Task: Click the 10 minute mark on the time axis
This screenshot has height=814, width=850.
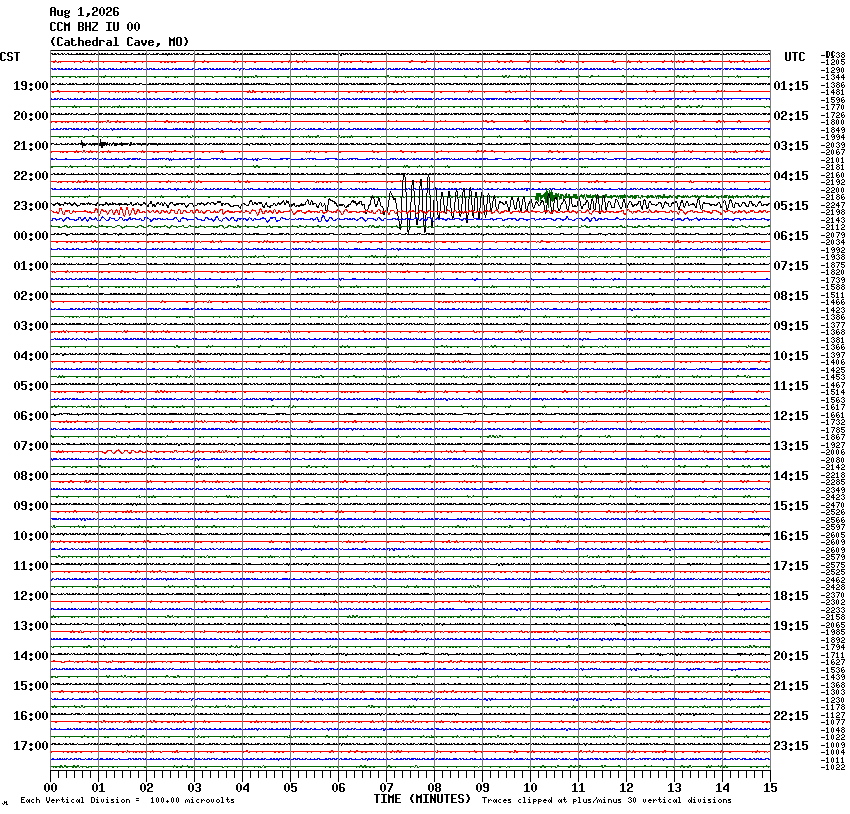Action: [530, 788]
